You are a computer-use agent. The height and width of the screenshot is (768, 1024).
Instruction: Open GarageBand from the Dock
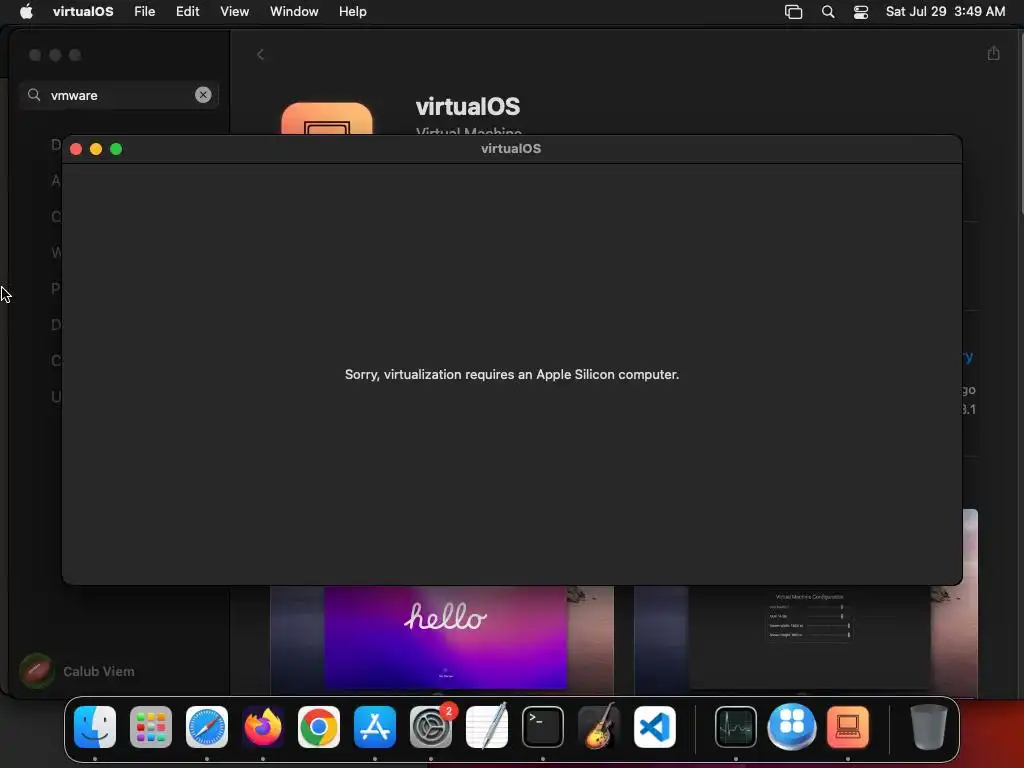(x=599, y=726)
